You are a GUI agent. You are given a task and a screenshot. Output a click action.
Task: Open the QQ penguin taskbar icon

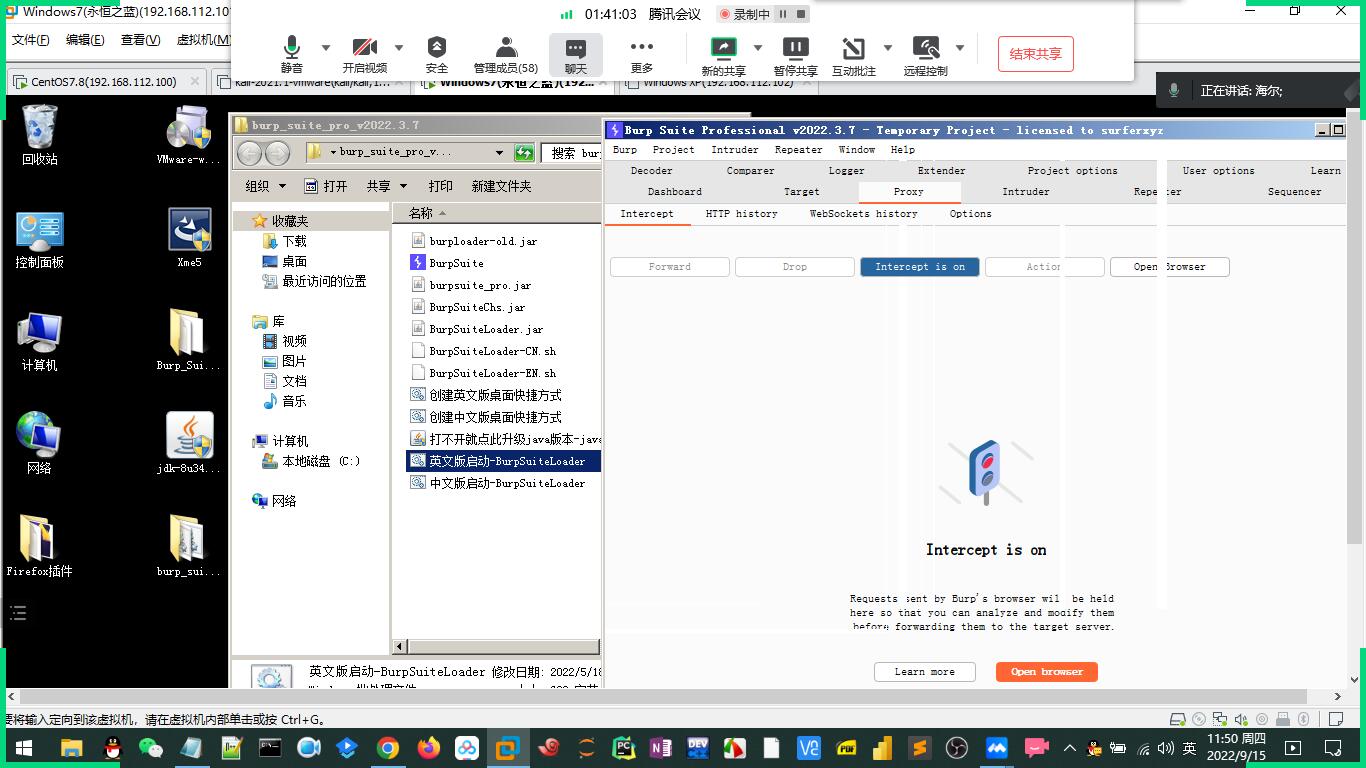[113, 748]
